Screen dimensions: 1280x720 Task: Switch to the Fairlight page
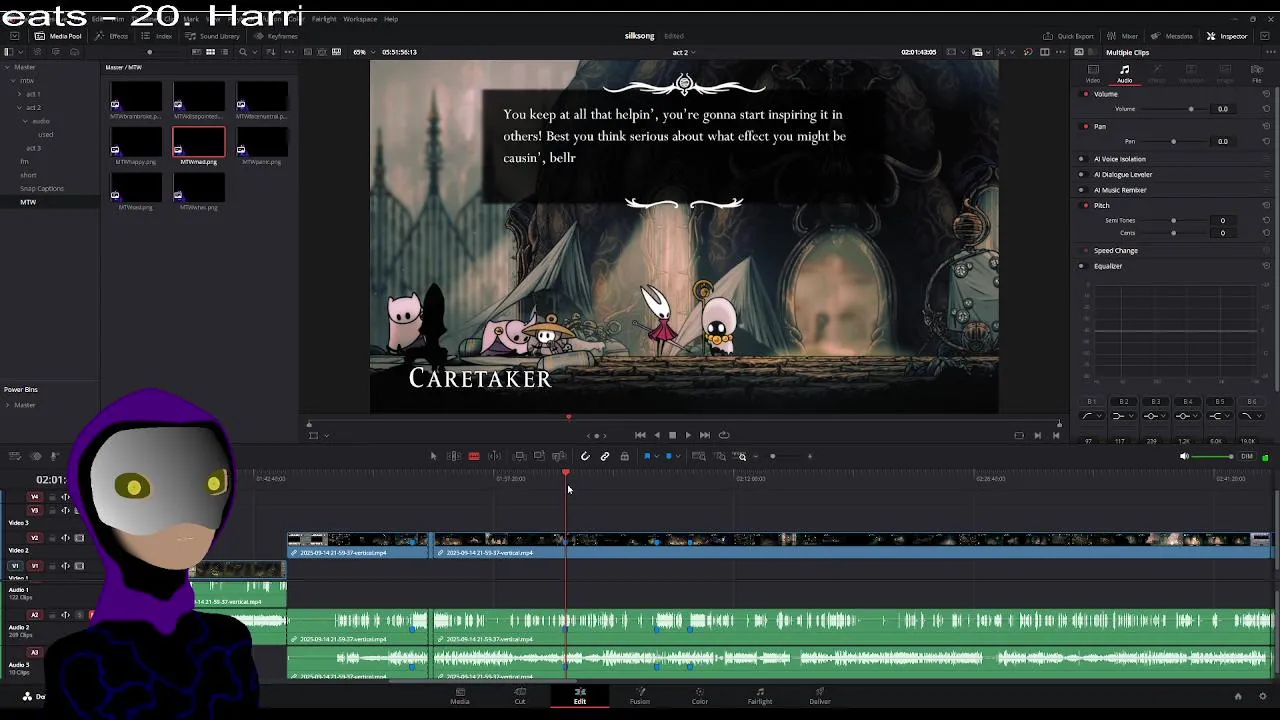[x=760, y=696]
